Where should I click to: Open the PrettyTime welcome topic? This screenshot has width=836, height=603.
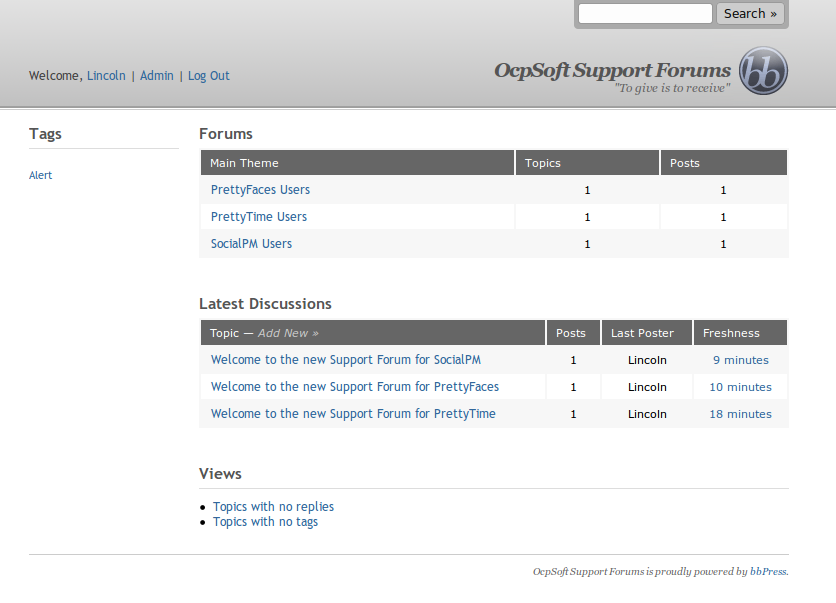[353, 414]
